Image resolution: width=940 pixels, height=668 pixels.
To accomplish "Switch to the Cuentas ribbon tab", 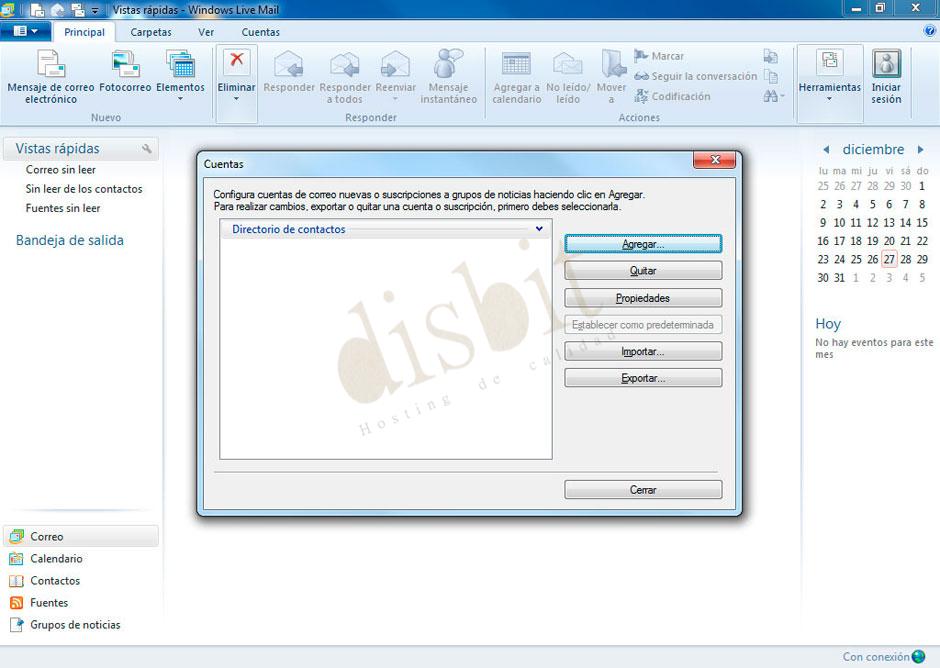I will [x=260, y=32].
